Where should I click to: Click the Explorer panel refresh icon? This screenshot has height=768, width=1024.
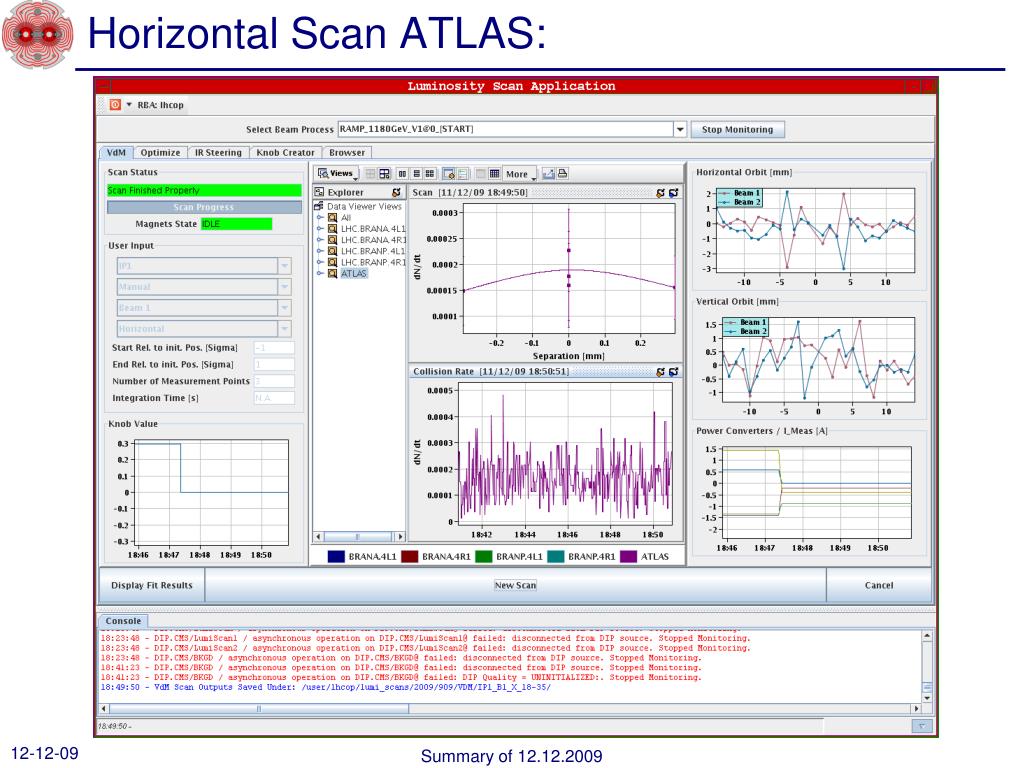(x=396, y=193)
